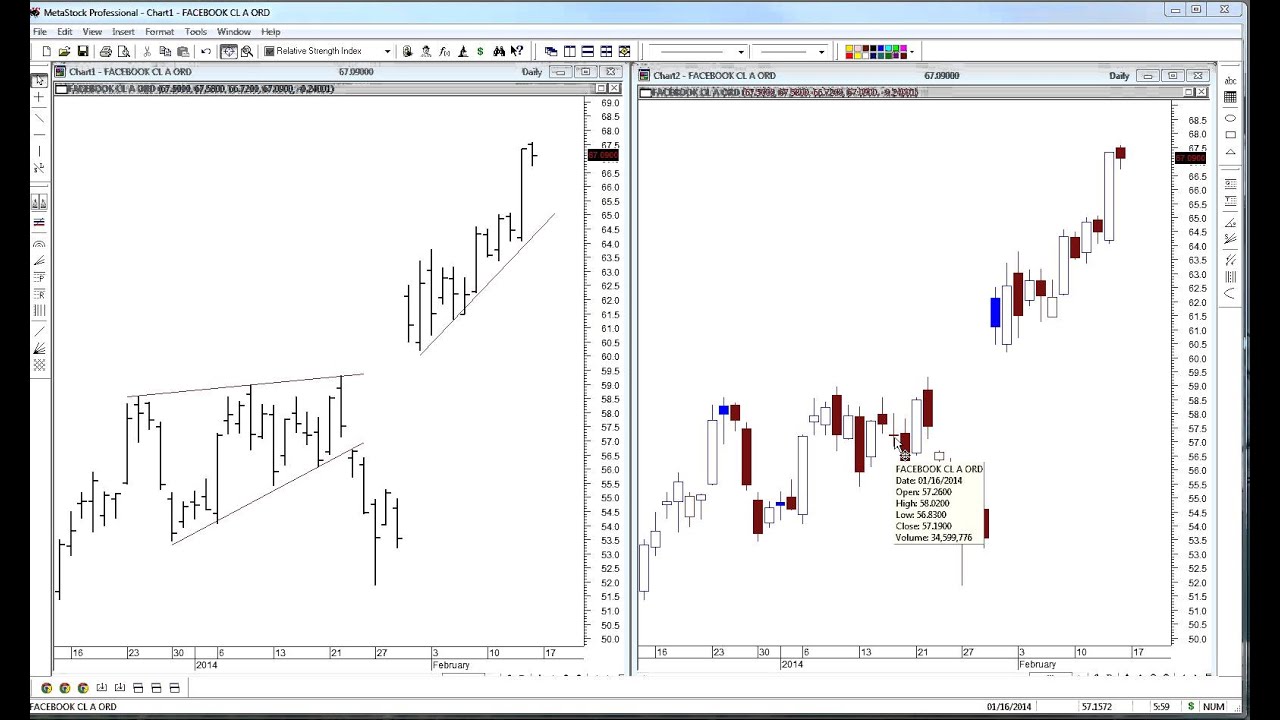Save chart with the floppy disk icon
Screen dimensions: 1280x720
pyautogui.click(x=83, y=51)
